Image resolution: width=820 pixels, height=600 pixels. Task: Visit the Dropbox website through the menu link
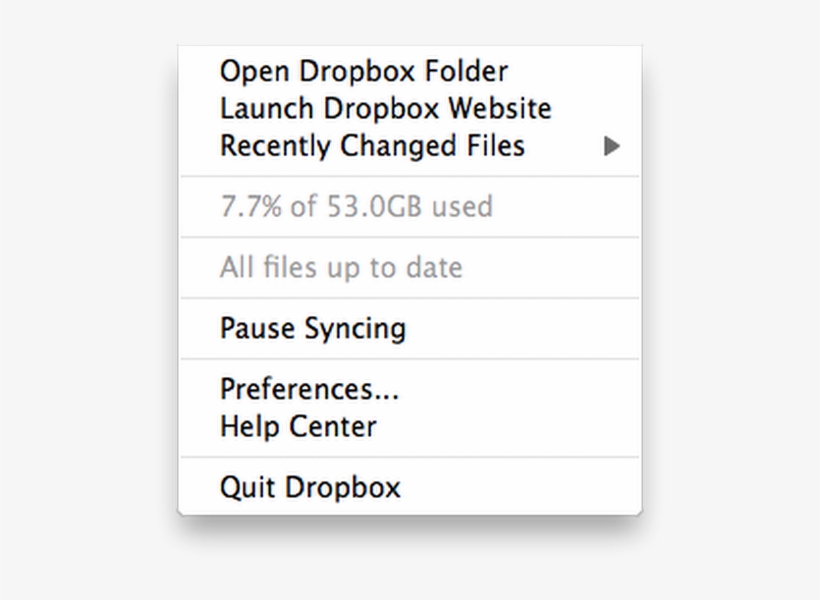385,108
